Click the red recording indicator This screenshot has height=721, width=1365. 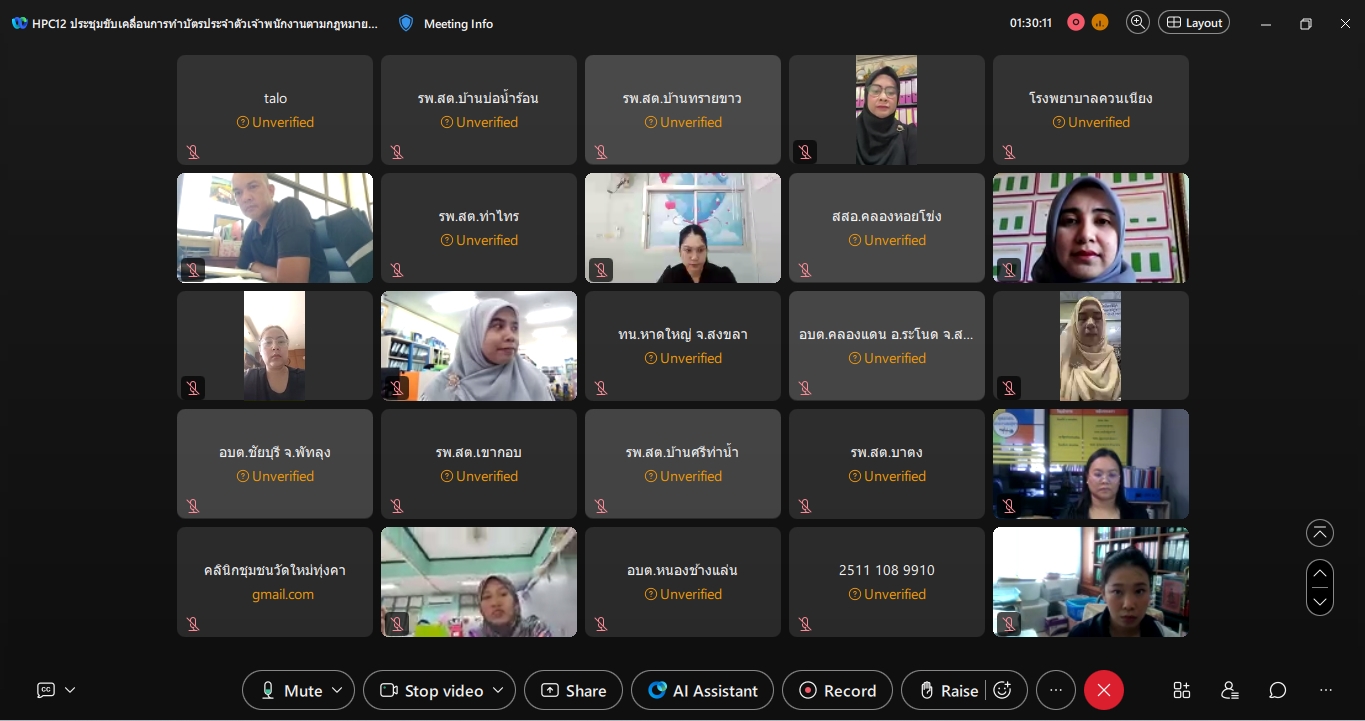(1076, 23)
